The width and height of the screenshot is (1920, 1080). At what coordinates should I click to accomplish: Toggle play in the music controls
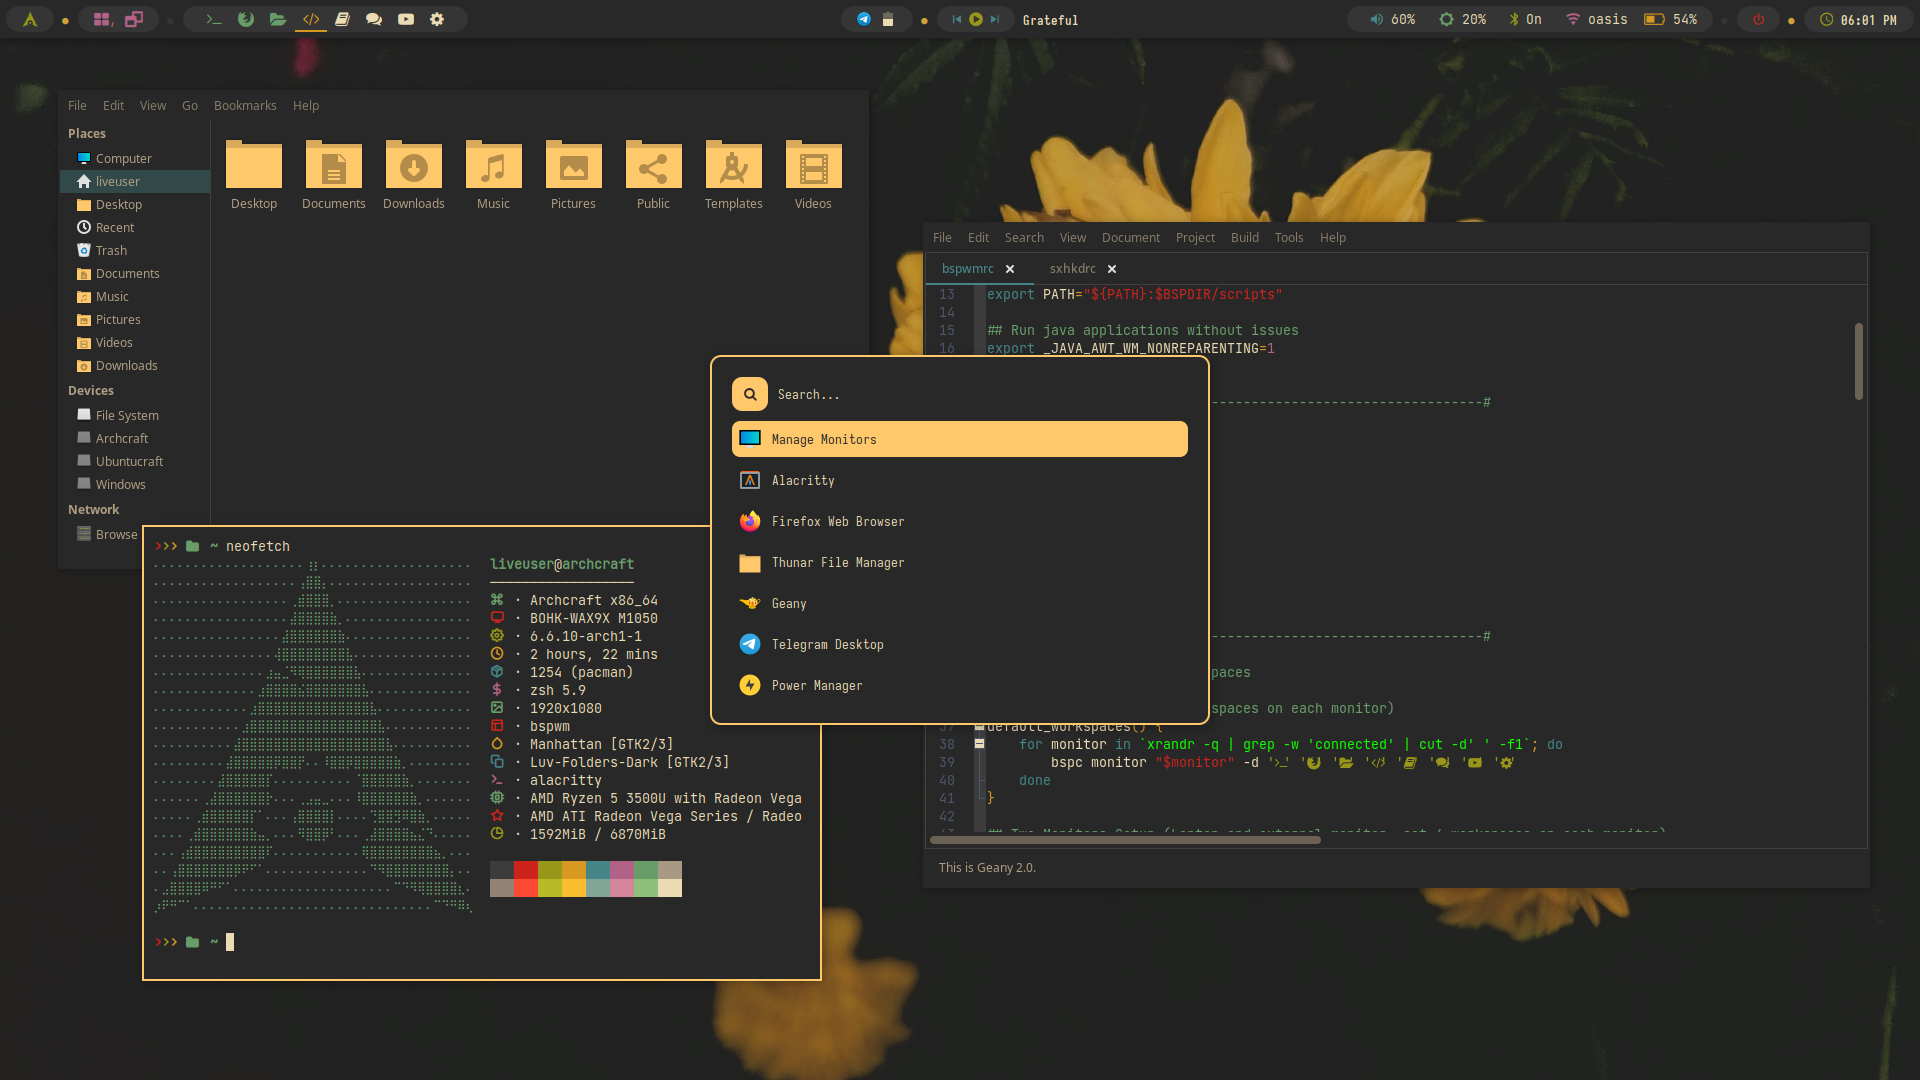pyautogui.click(x=975, y=19)
